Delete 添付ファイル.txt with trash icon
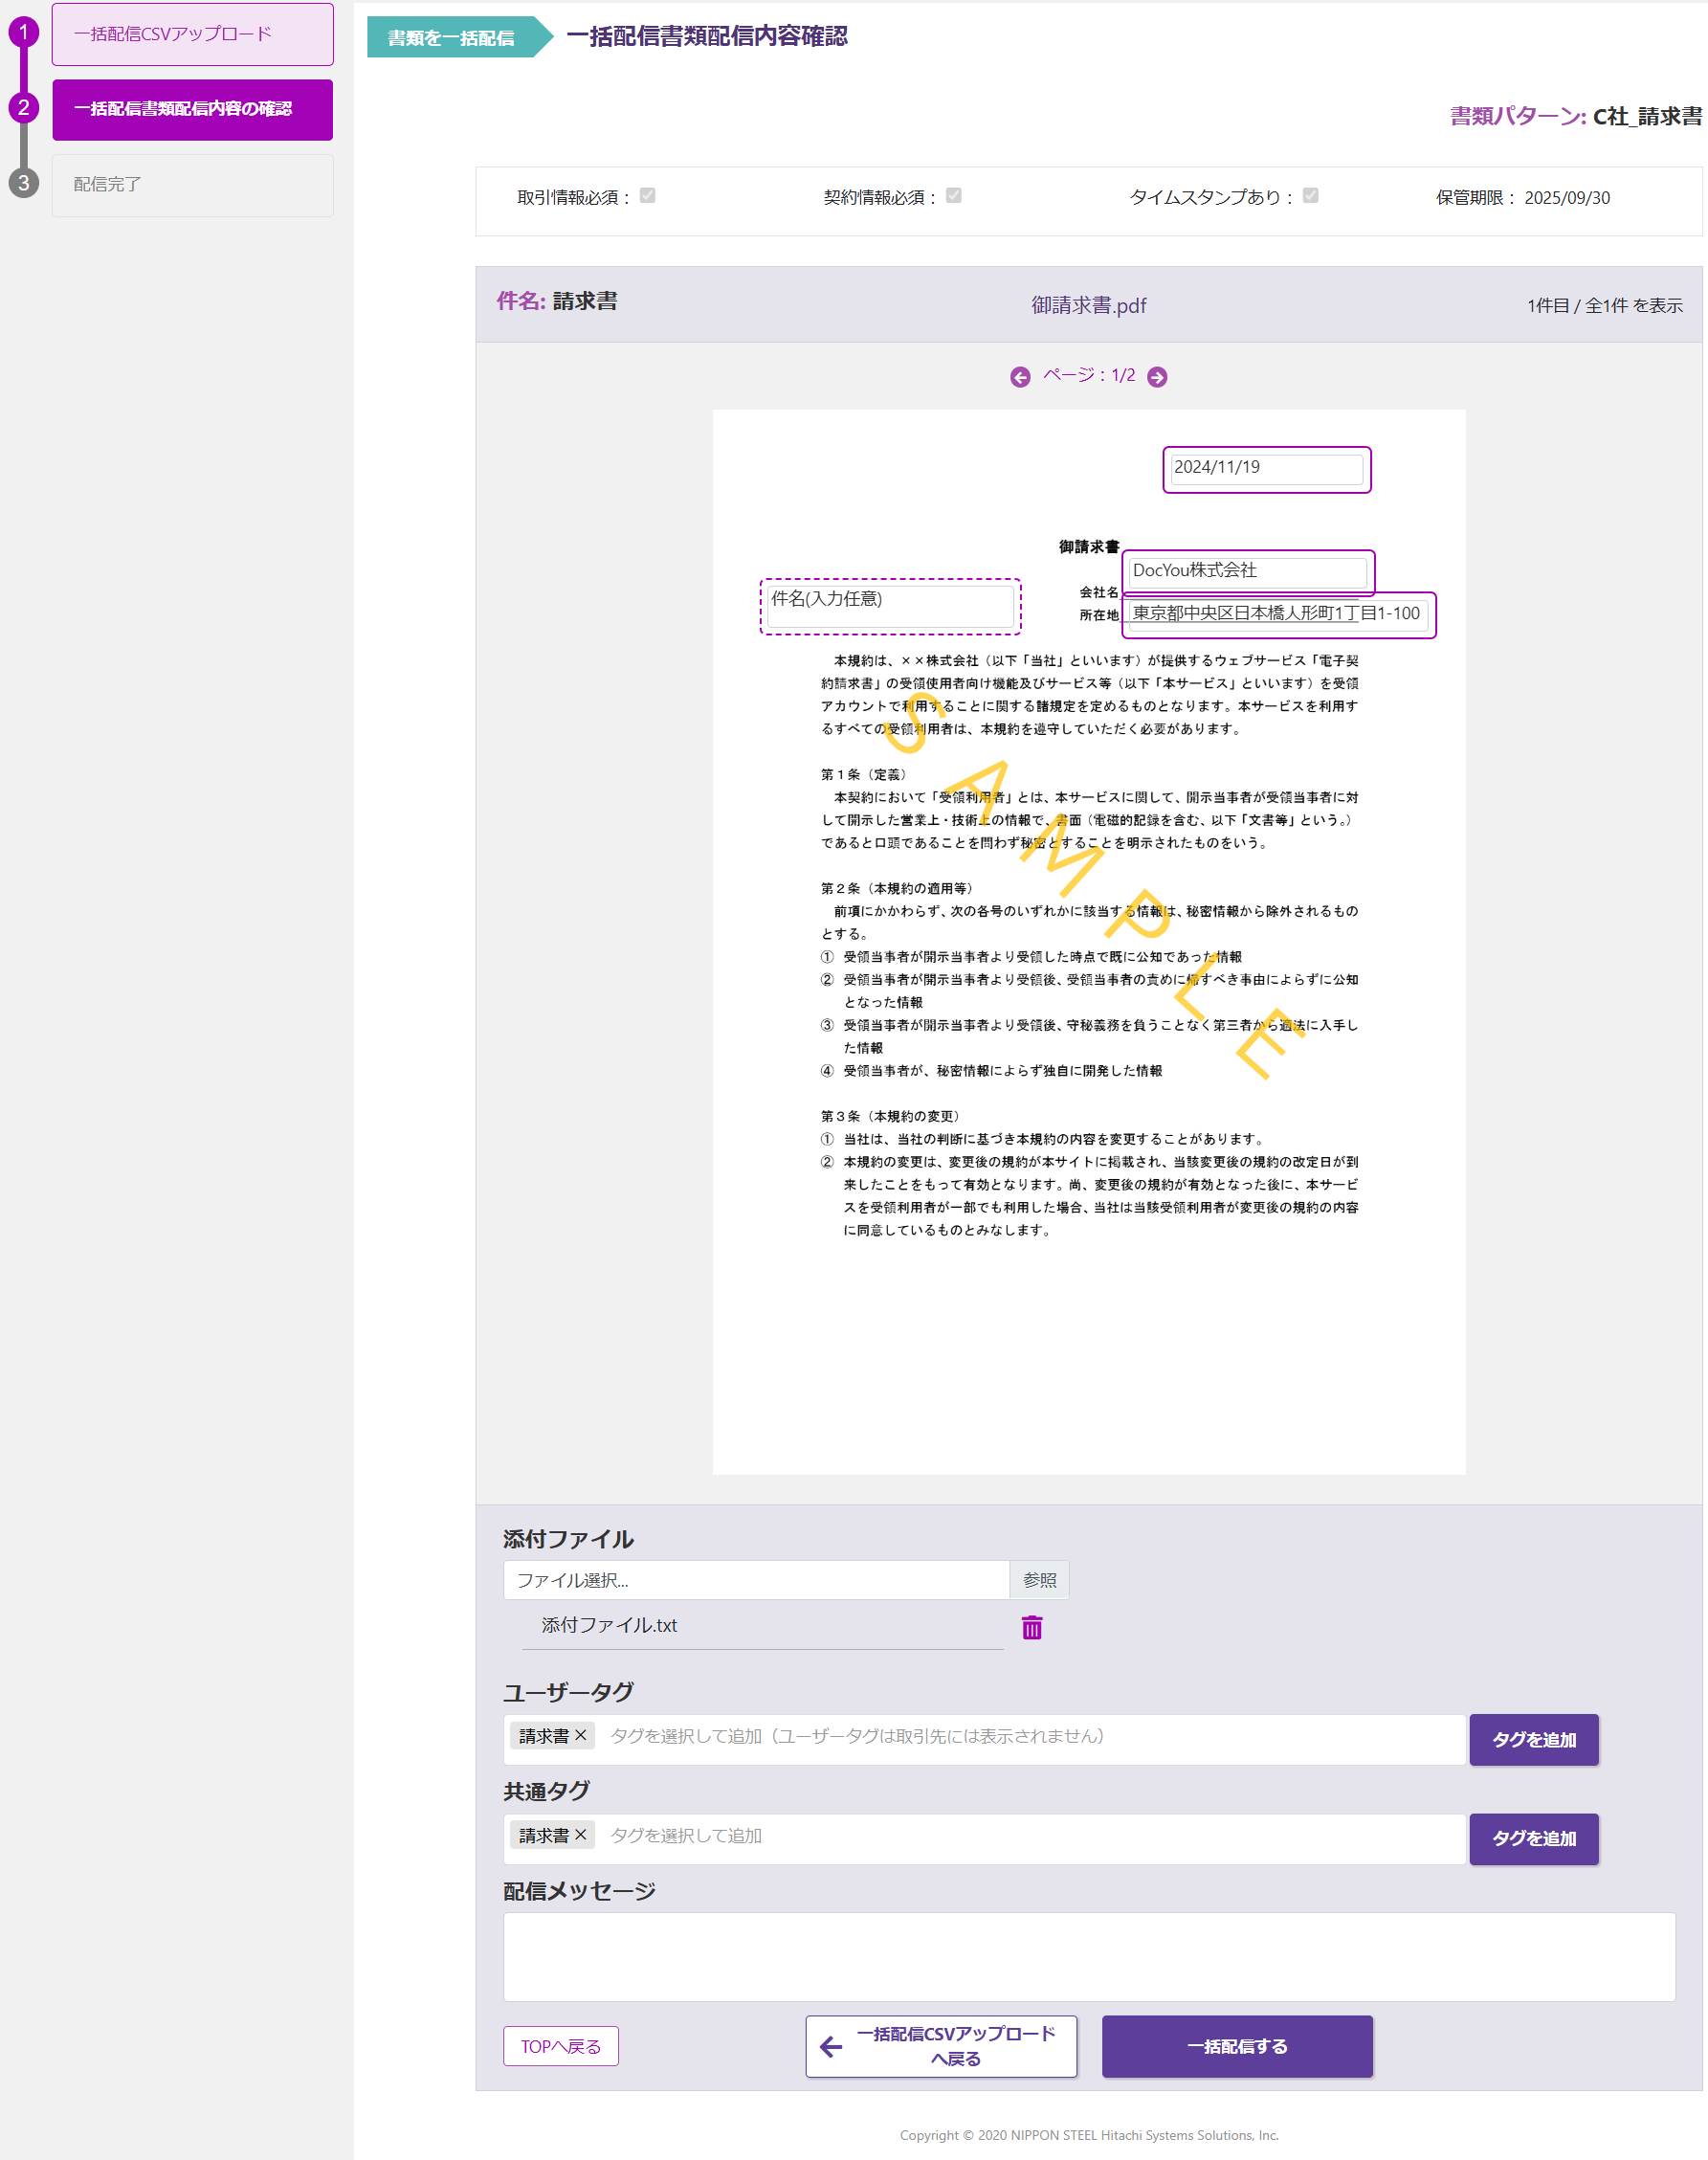 tap(1031, 1627)
